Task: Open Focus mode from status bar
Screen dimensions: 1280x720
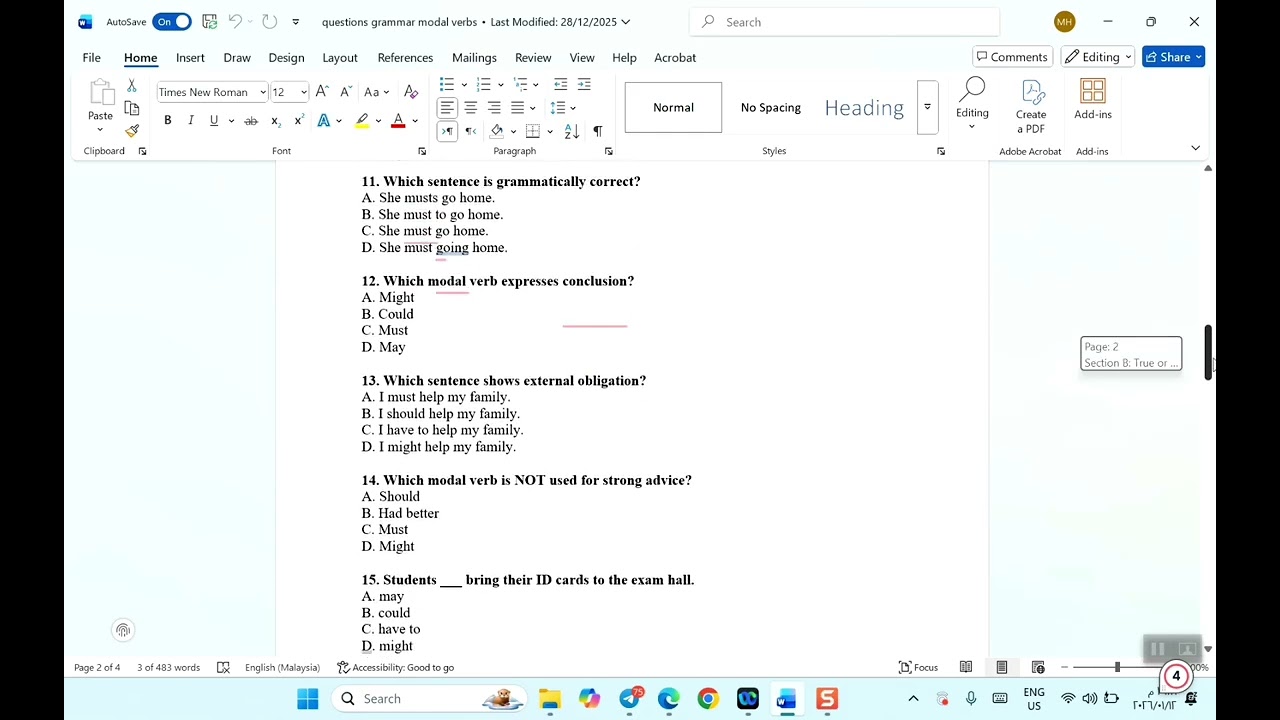Action: (x=918, y=667)
